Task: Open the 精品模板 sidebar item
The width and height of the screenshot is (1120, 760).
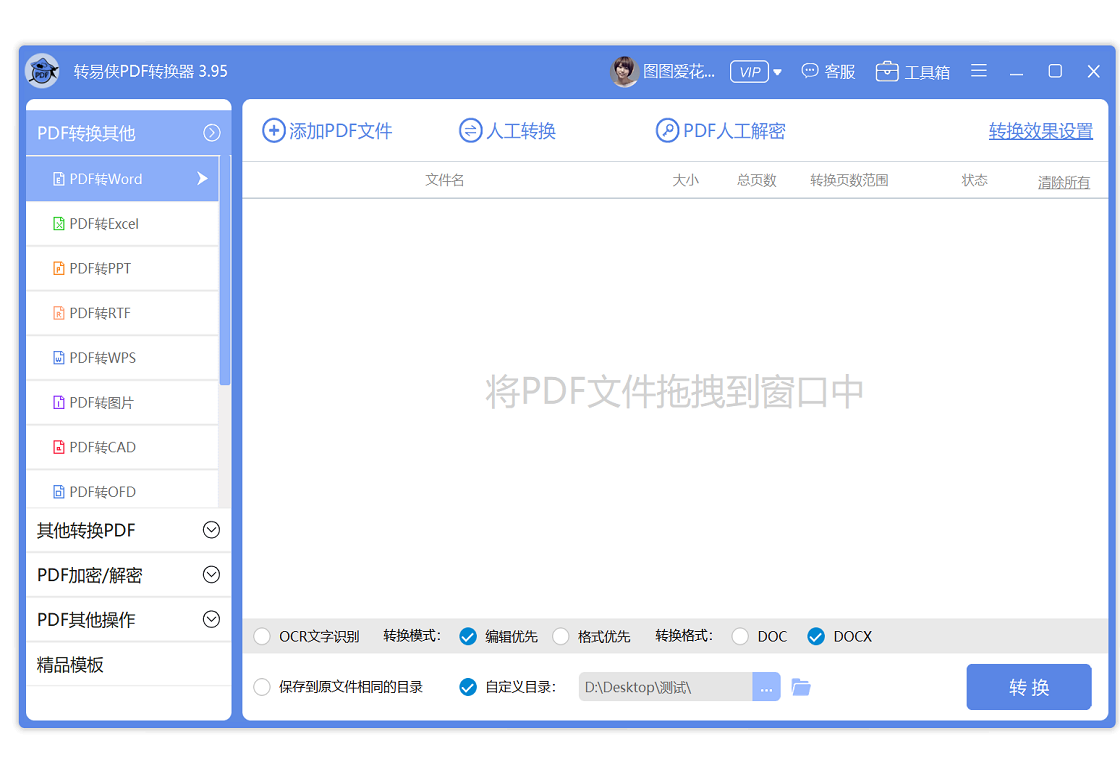Action: 129,664
